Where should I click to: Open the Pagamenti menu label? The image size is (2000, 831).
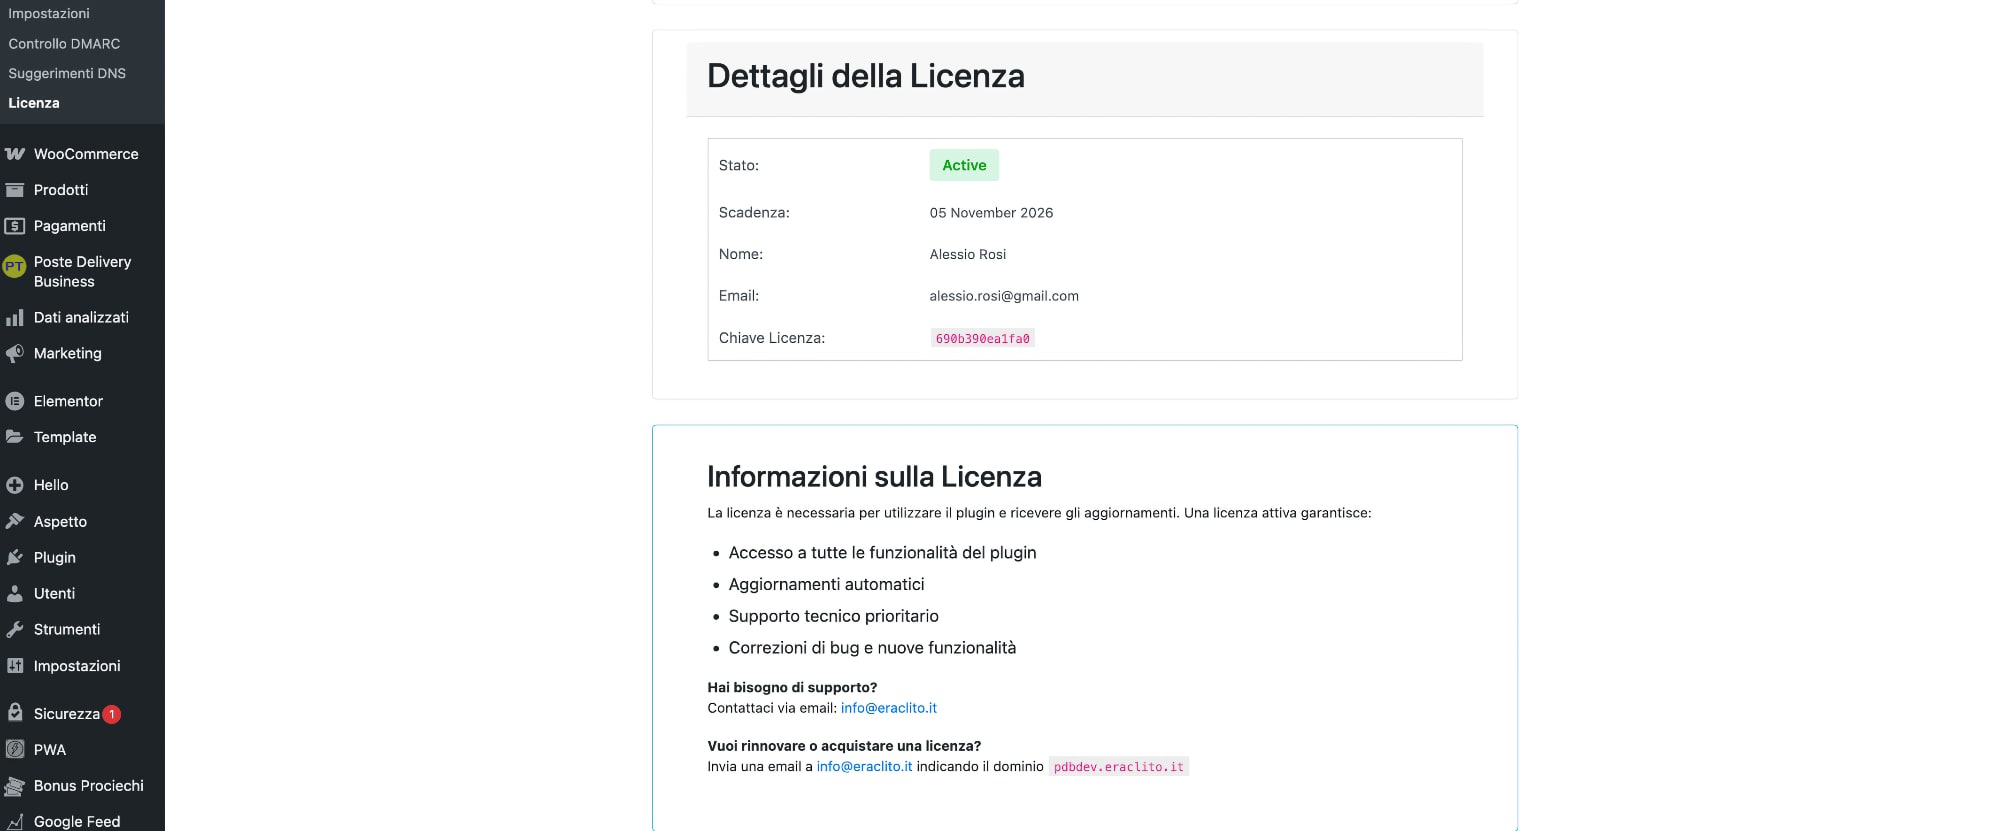tap(70, 226)
